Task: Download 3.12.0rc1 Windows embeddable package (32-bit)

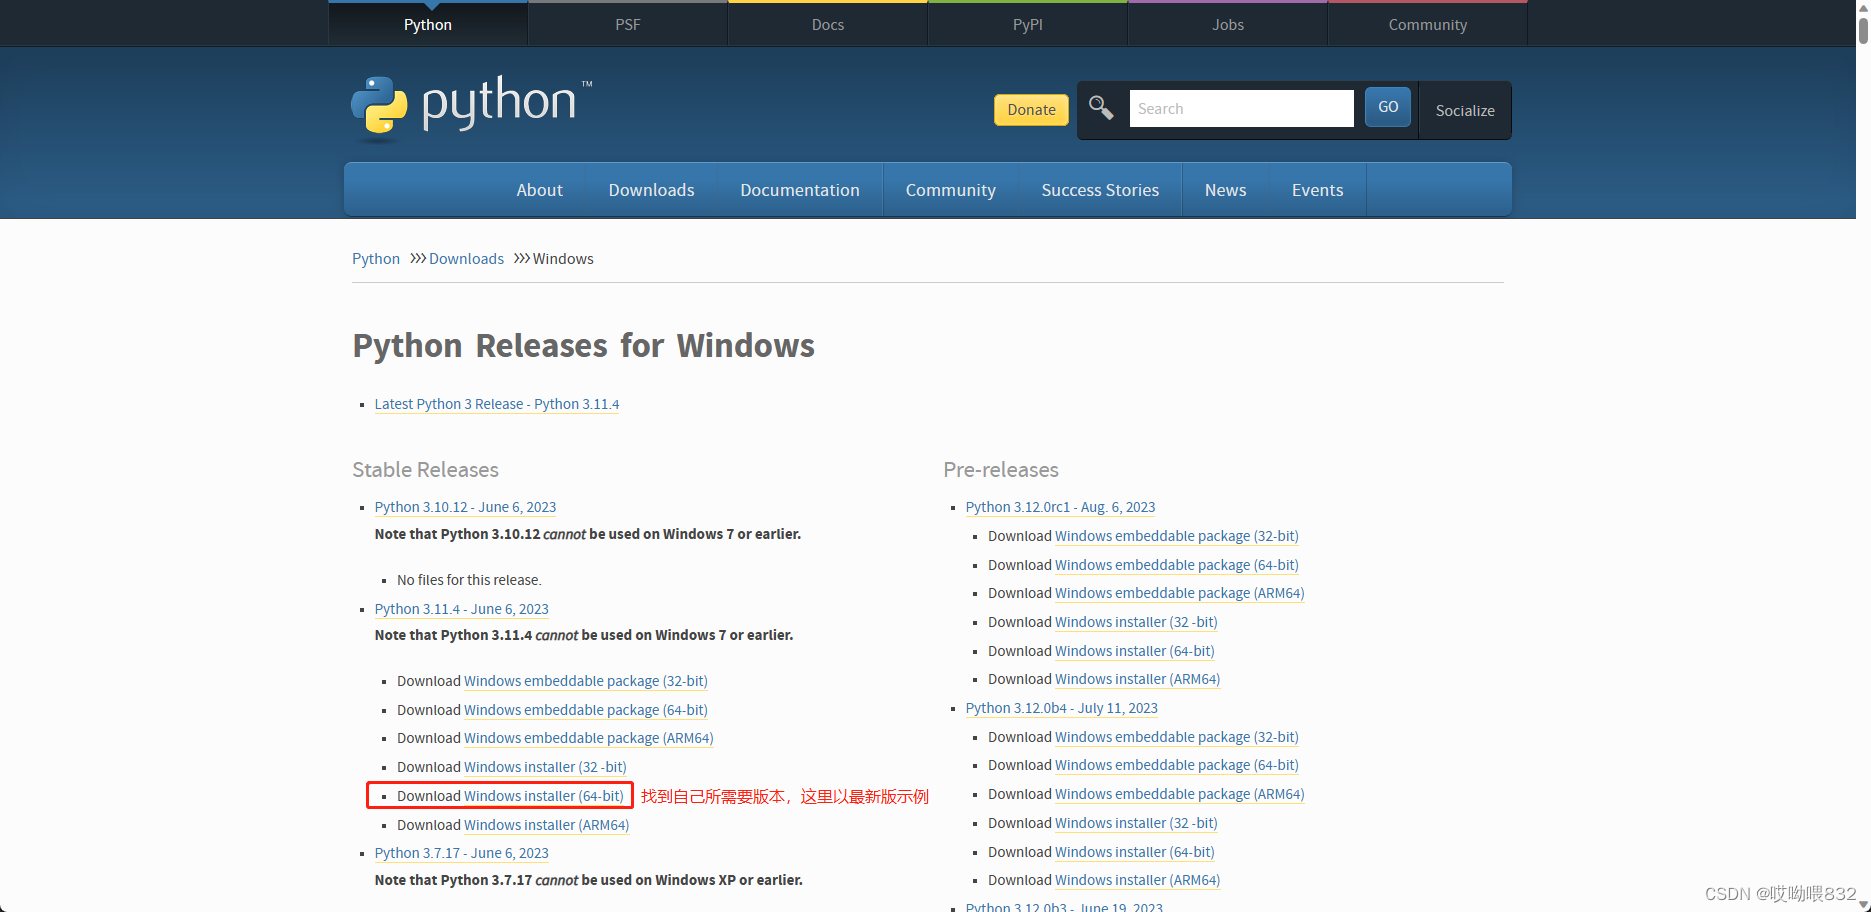Action: pyautogui.click(x=1177, y=536)
